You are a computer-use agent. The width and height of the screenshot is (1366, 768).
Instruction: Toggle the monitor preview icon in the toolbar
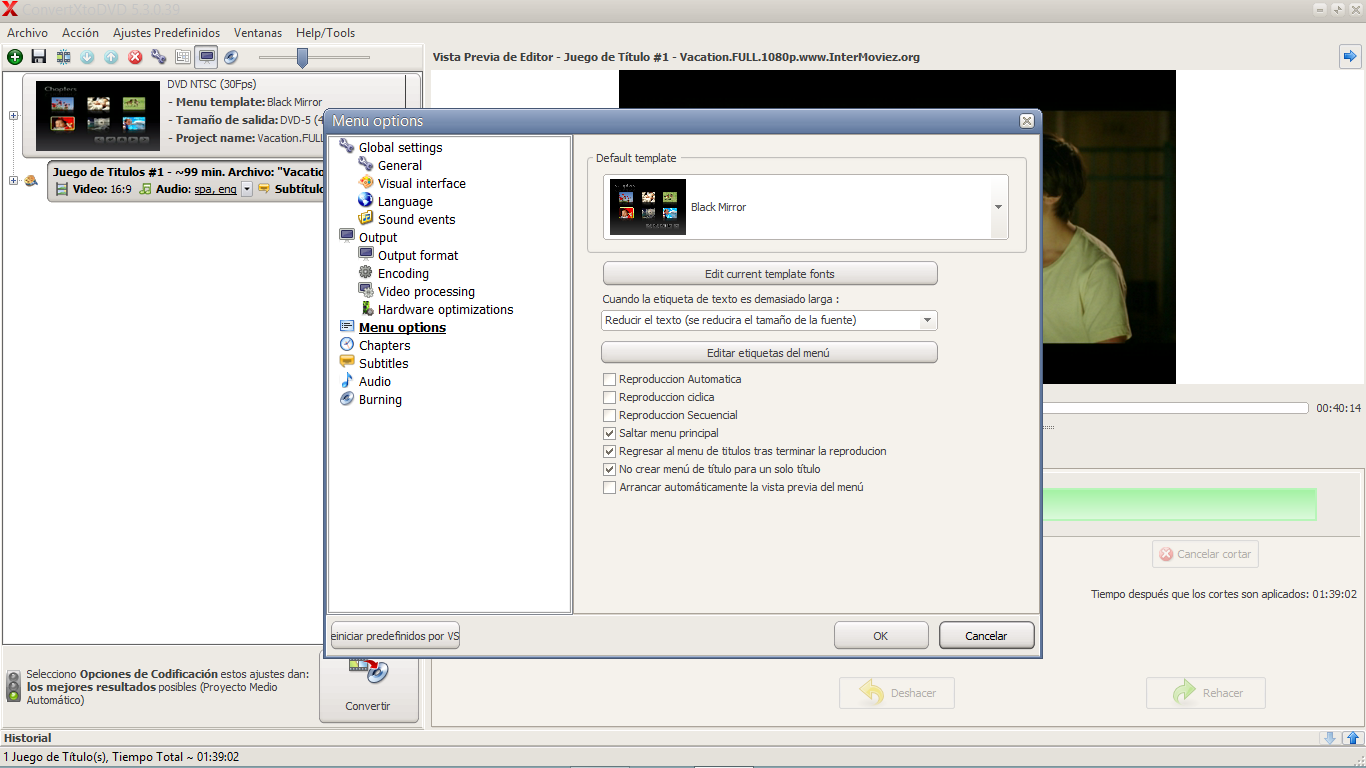[207, 57]
